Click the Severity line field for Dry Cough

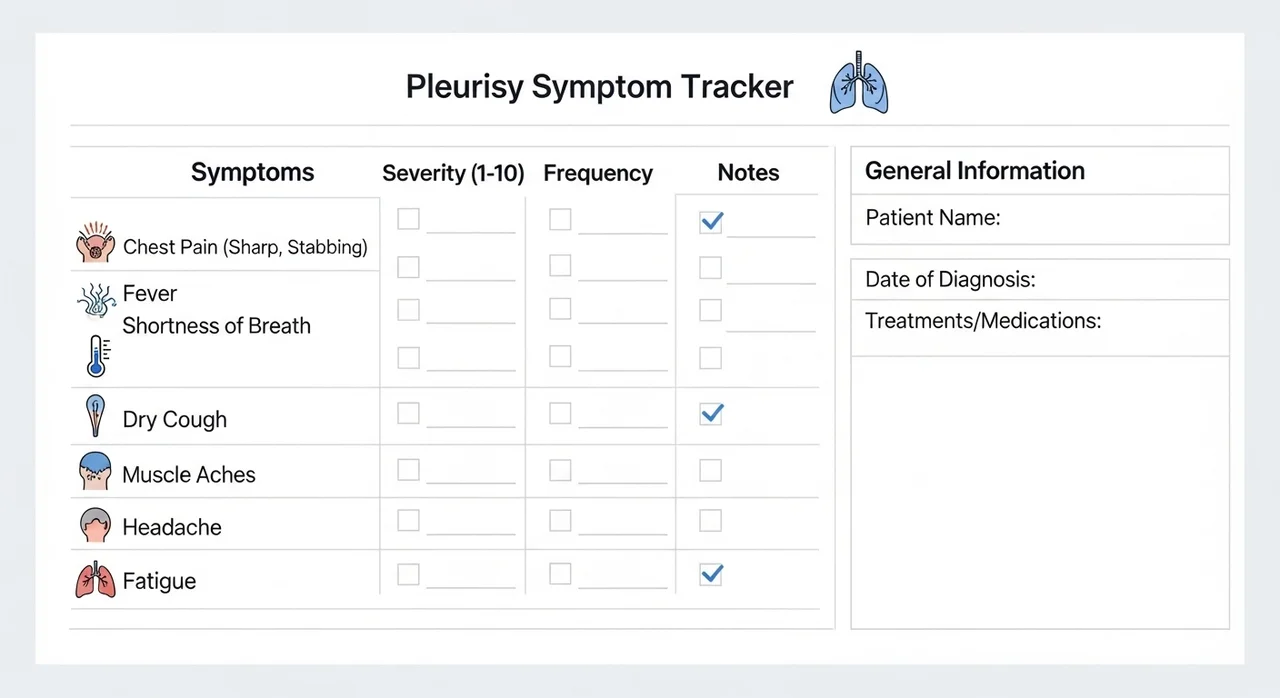click(470, 424)
